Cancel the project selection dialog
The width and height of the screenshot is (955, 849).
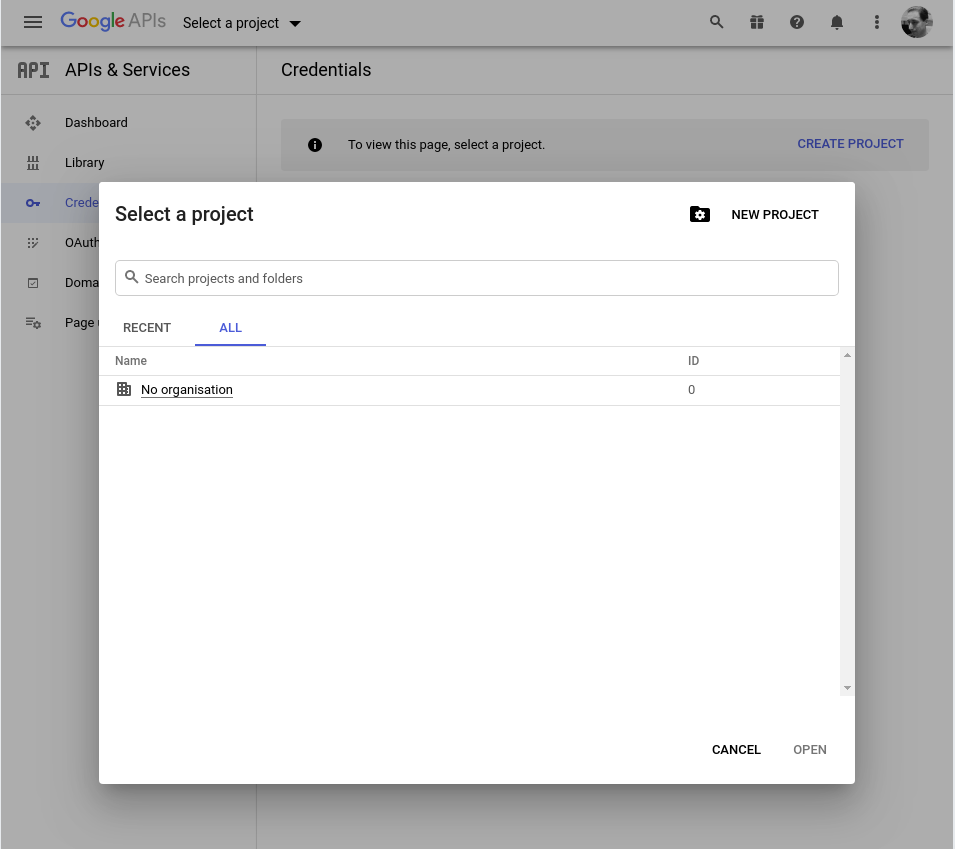coord(736,749)
